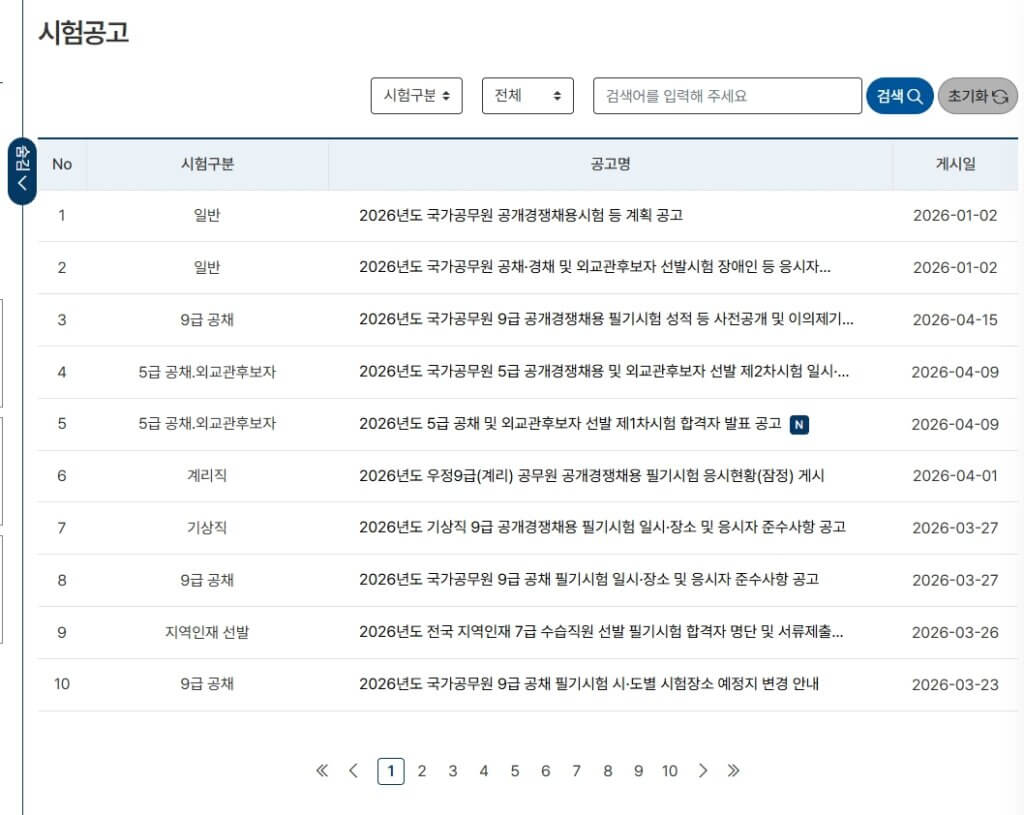
Task: Open the 전체 category dropdown
Action: point(528,95)
